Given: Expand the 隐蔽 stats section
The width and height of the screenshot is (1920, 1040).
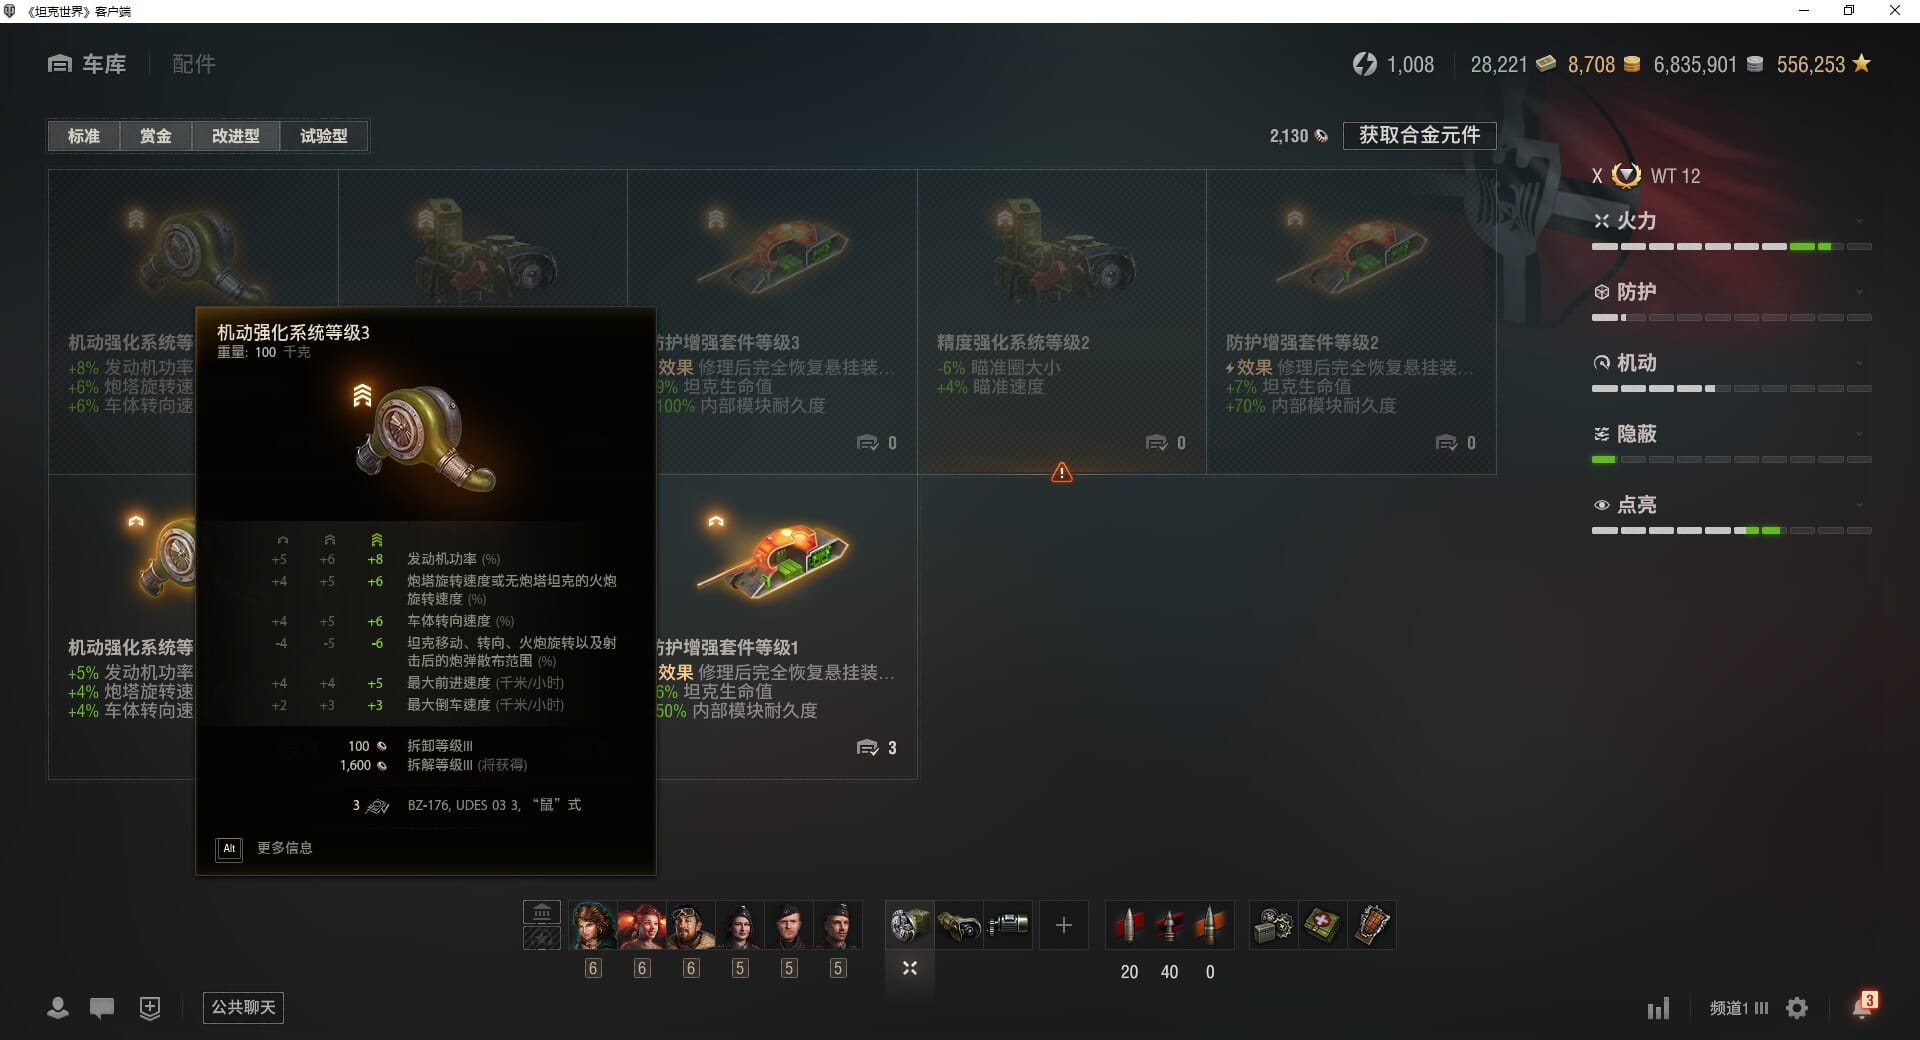Looking at the screenshot, I should (x=1732, y=434).
